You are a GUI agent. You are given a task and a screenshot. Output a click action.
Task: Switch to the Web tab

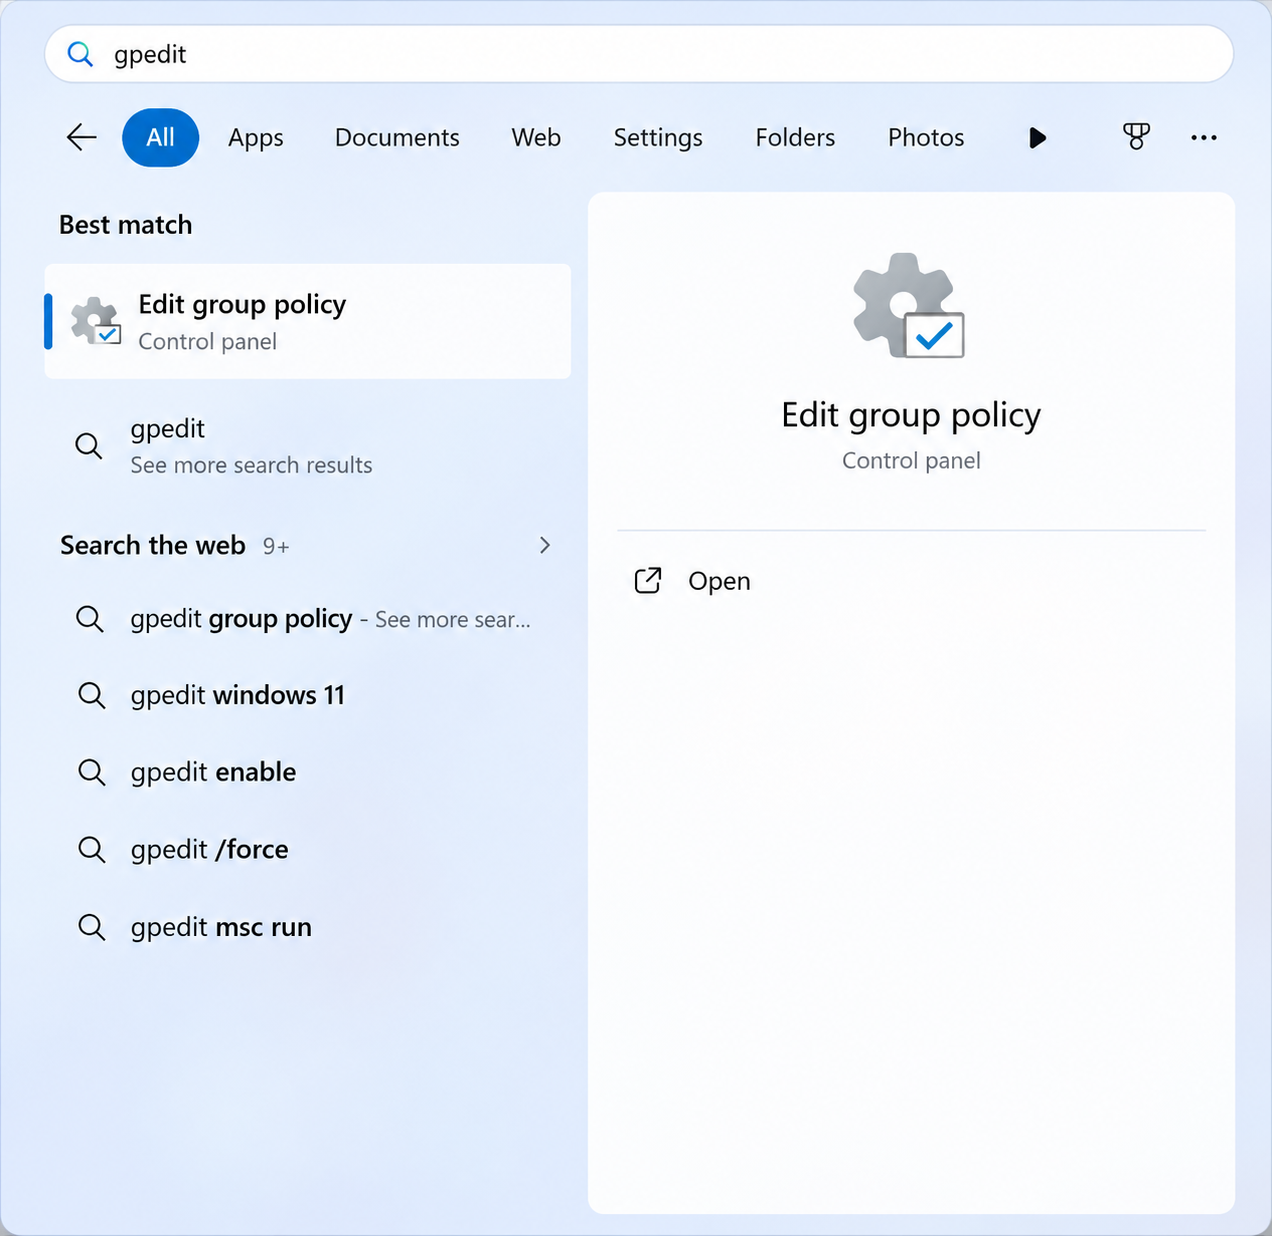(536, 137)
